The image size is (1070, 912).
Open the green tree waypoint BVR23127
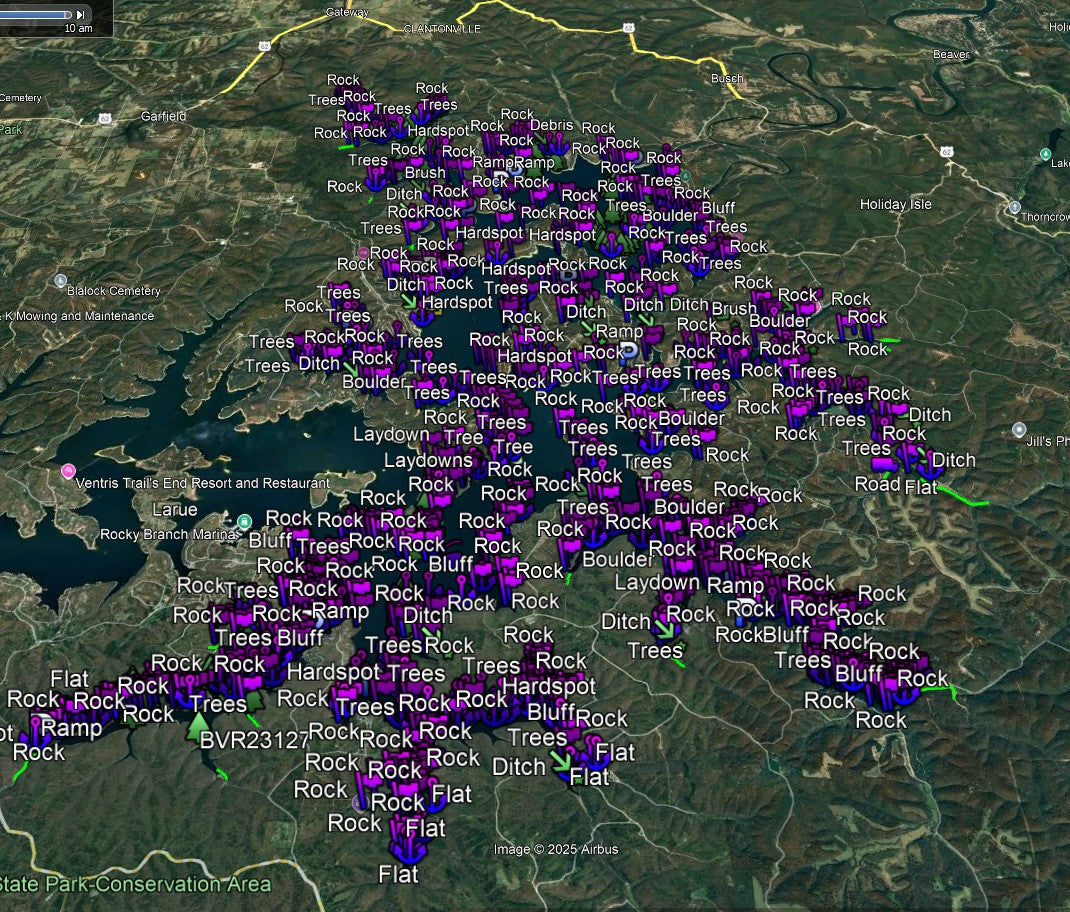[x=199, y=724]
